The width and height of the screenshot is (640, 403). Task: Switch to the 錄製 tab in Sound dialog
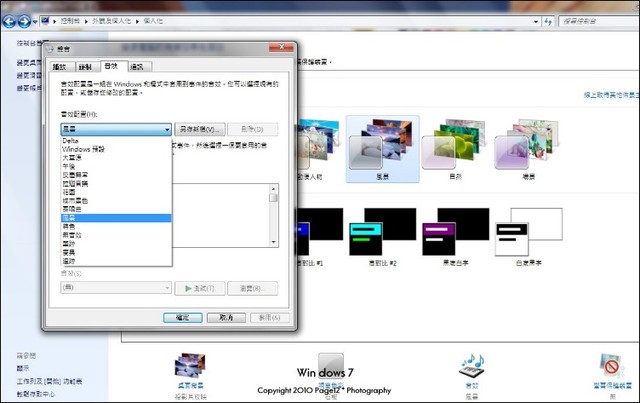[x=88, y=67]
